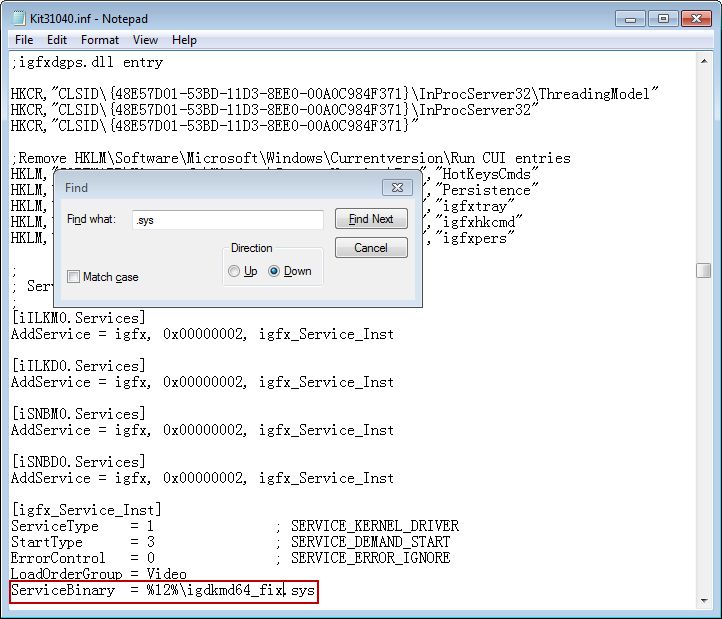Open the View menu

pyautogui.click(x=145, y=40)
